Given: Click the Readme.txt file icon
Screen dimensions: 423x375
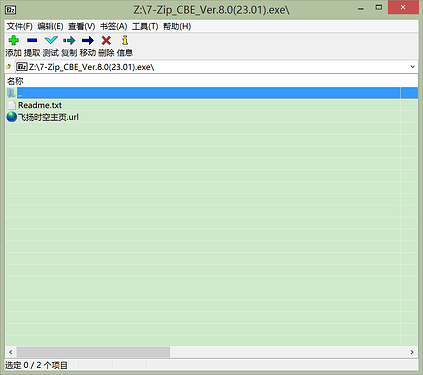Looking at the screenshot, I should click(x=12, y=105).
